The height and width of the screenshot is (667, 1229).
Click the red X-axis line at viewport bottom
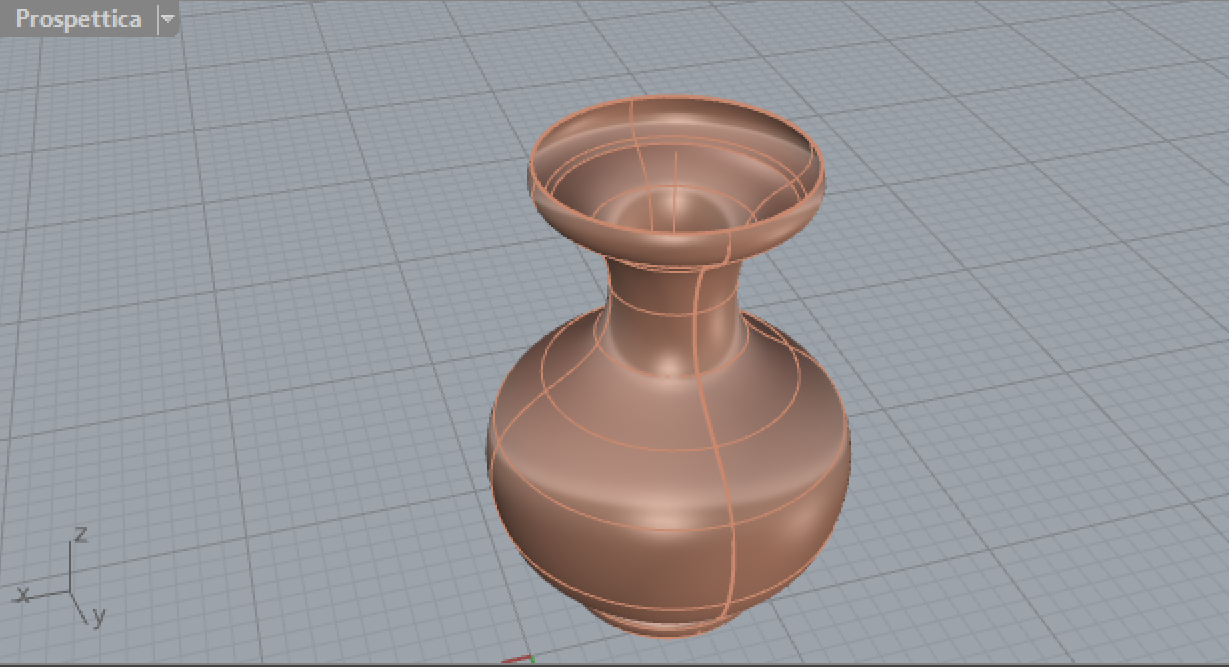click(517, 660)
